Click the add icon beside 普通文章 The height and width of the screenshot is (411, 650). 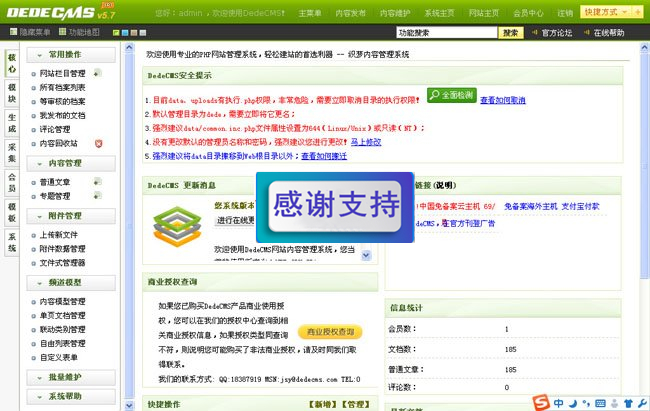point(97,182)
